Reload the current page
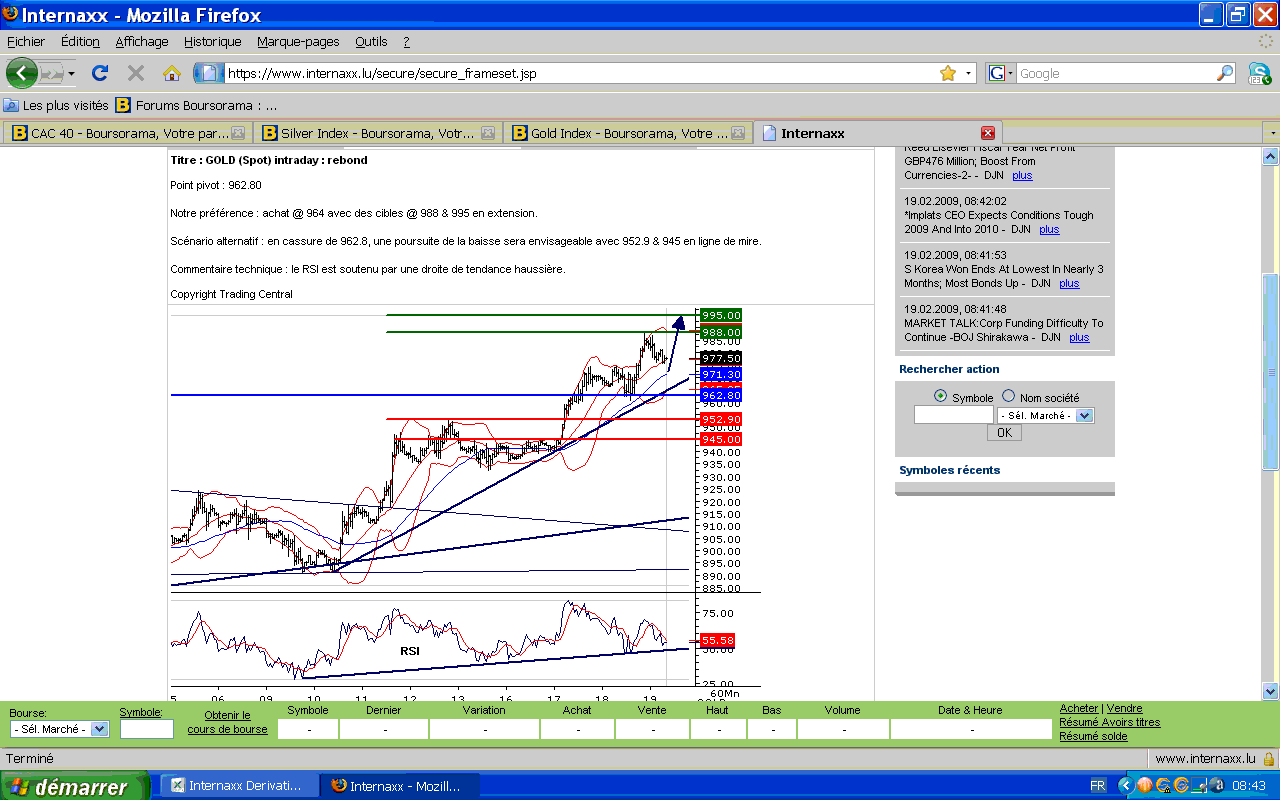The image size is (1280, 800). coord(100,73)
